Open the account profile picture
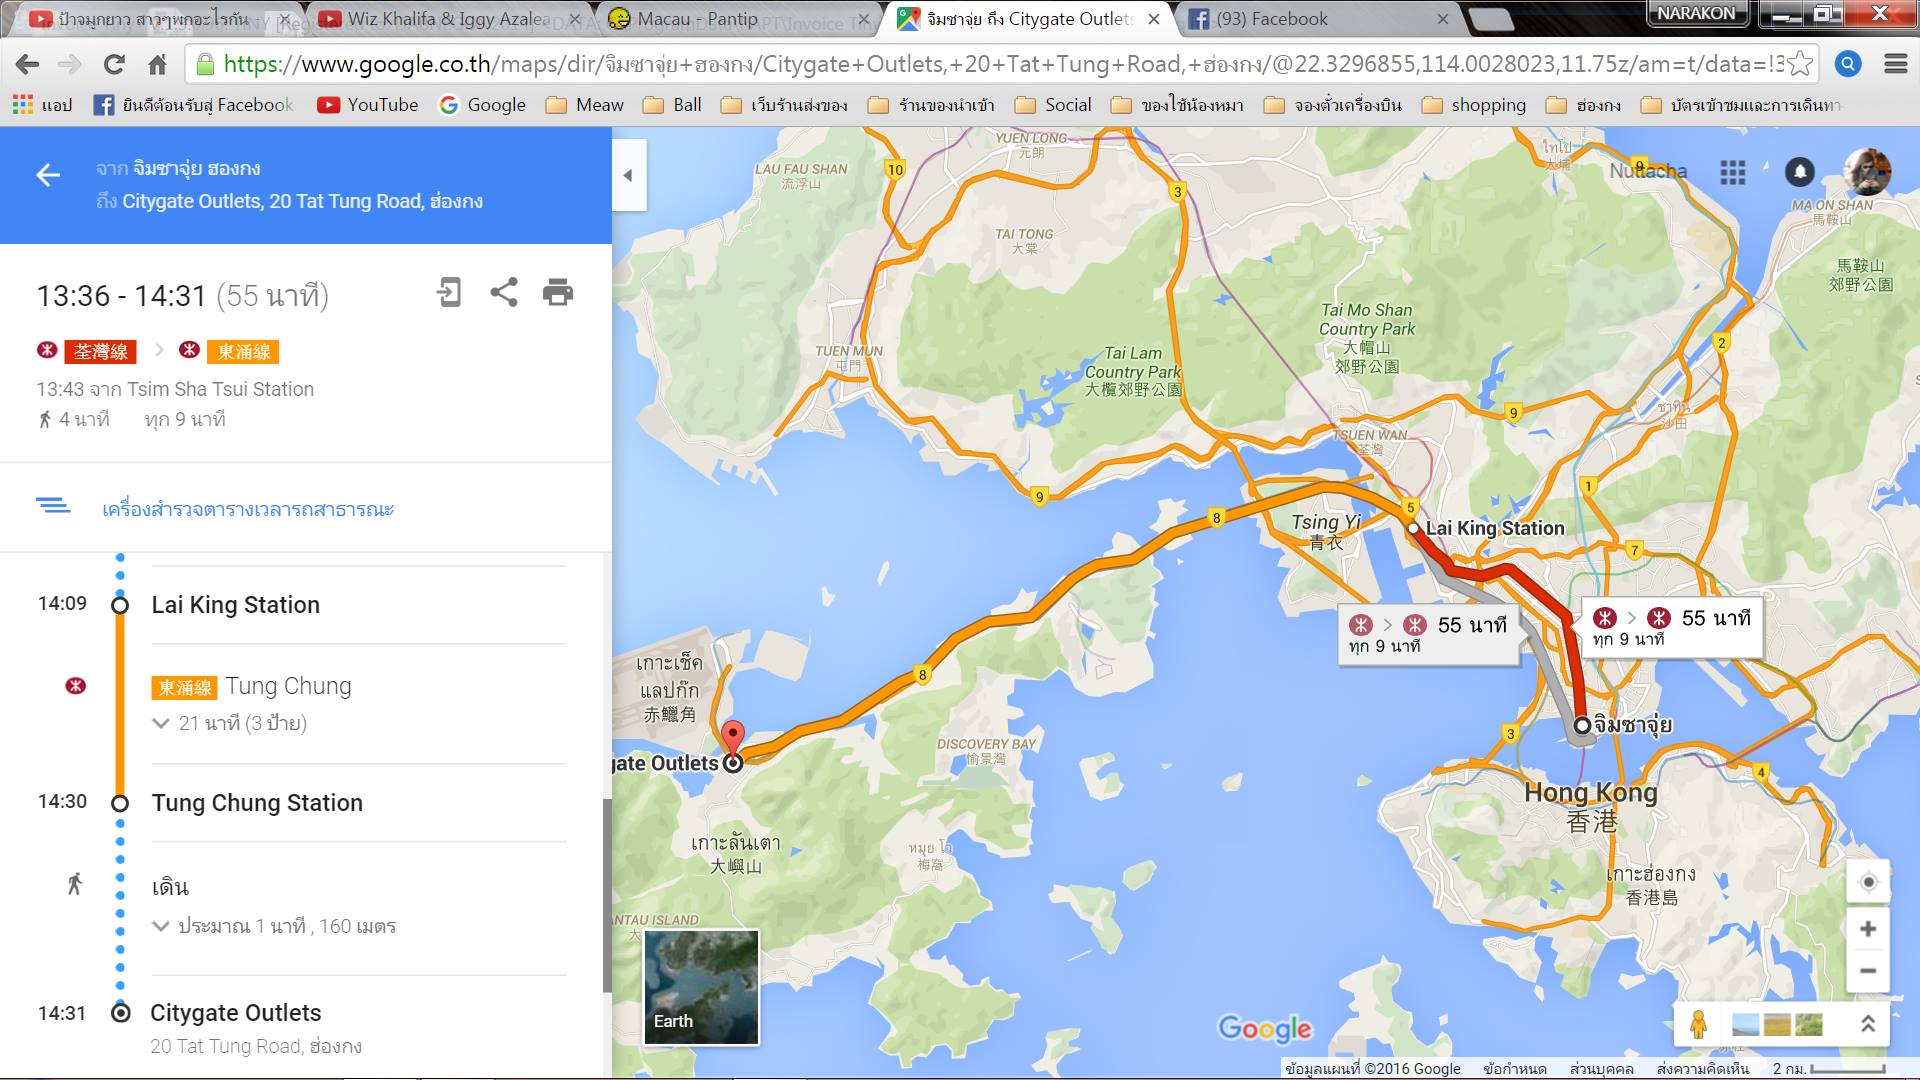Image resolution: width=1920 pixels, height=1080 pixels. [x=1867, y=172]
